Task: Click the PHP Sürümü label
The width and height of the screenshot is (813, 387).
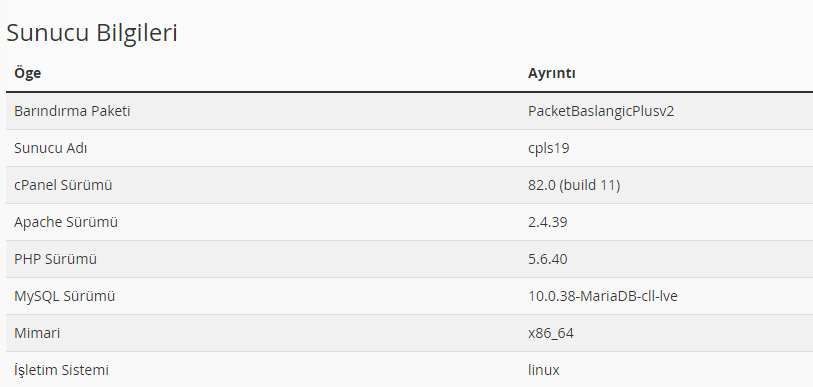Action: 55,259
